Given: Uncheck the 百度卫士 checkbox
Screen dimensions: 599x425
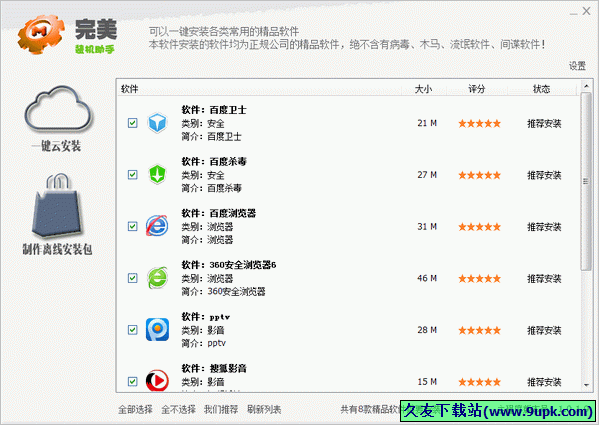Looking at the screenshot, I should [133, 123].
